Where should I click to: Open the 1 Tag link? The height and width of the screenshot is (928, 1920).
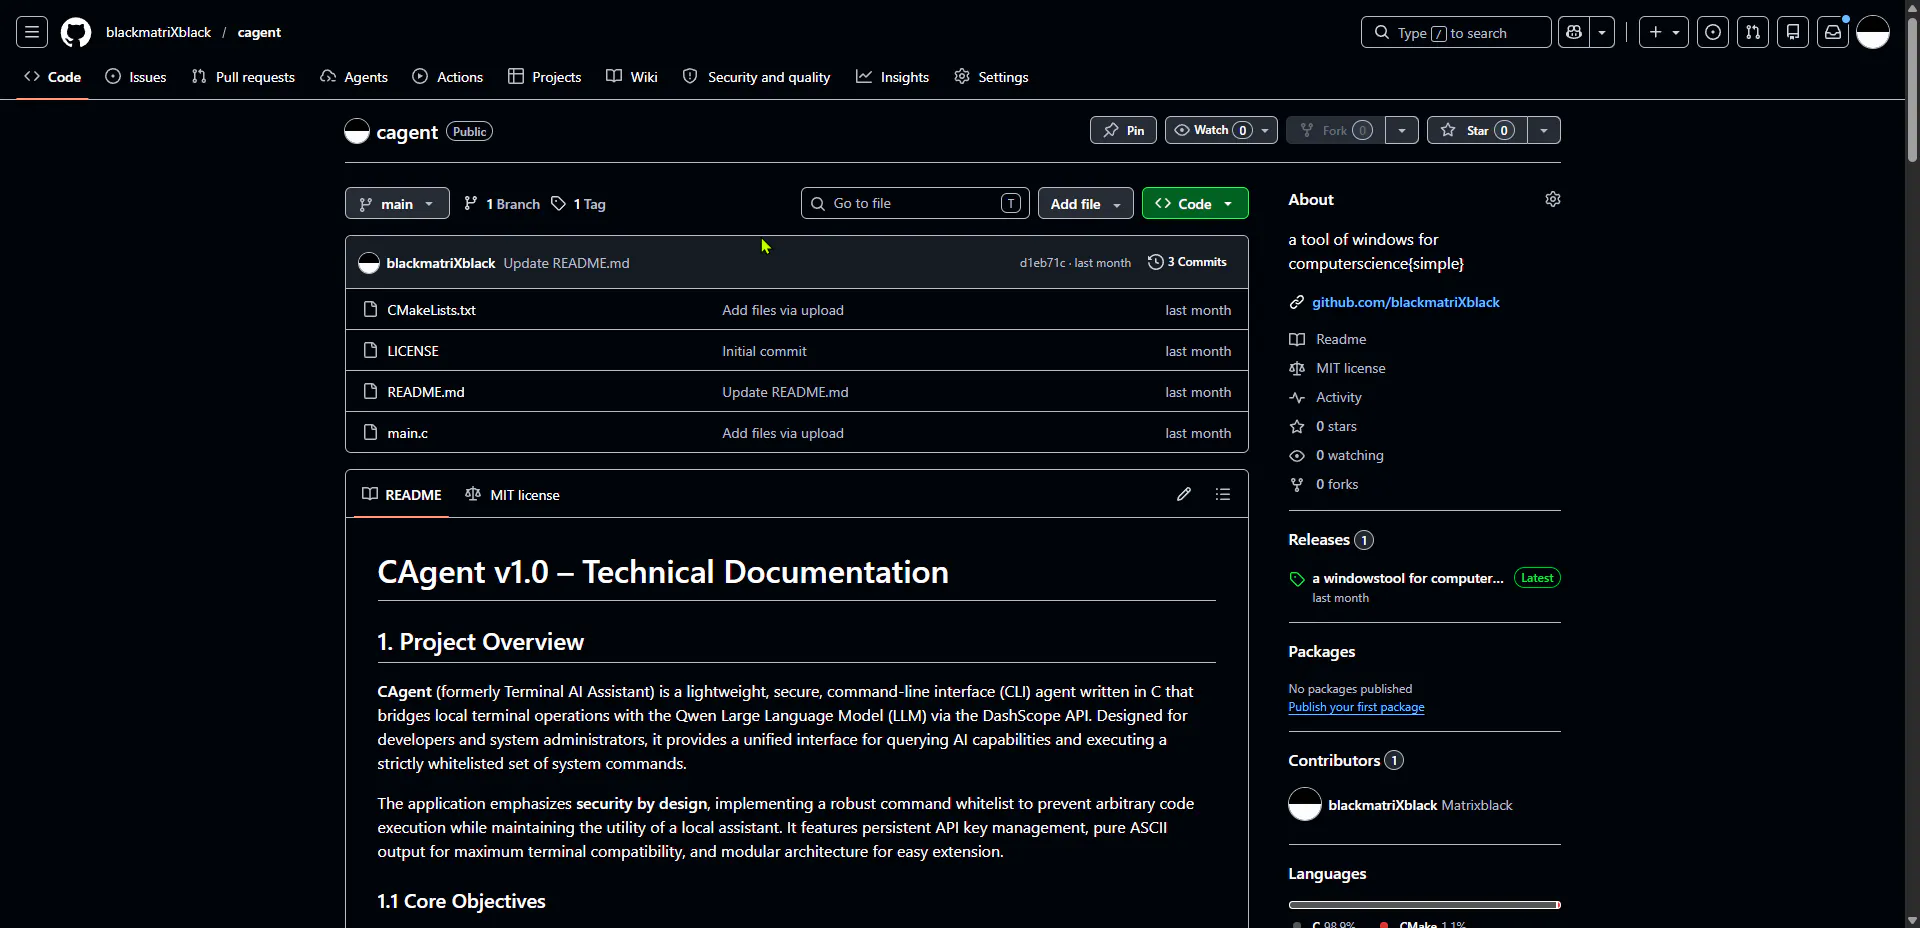click(579, 204)
